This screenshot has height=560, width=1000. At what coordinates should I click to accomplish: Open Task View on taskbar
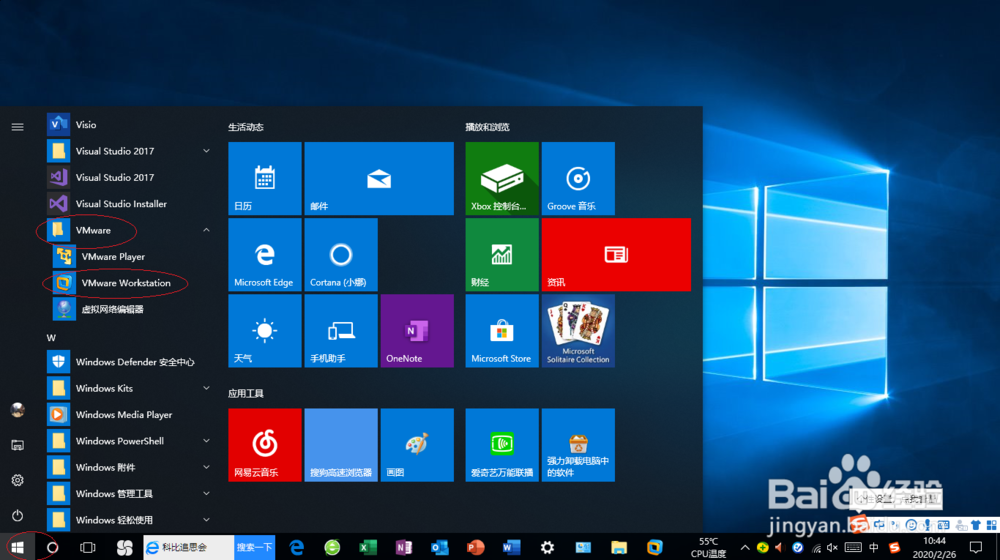point(87,547)
